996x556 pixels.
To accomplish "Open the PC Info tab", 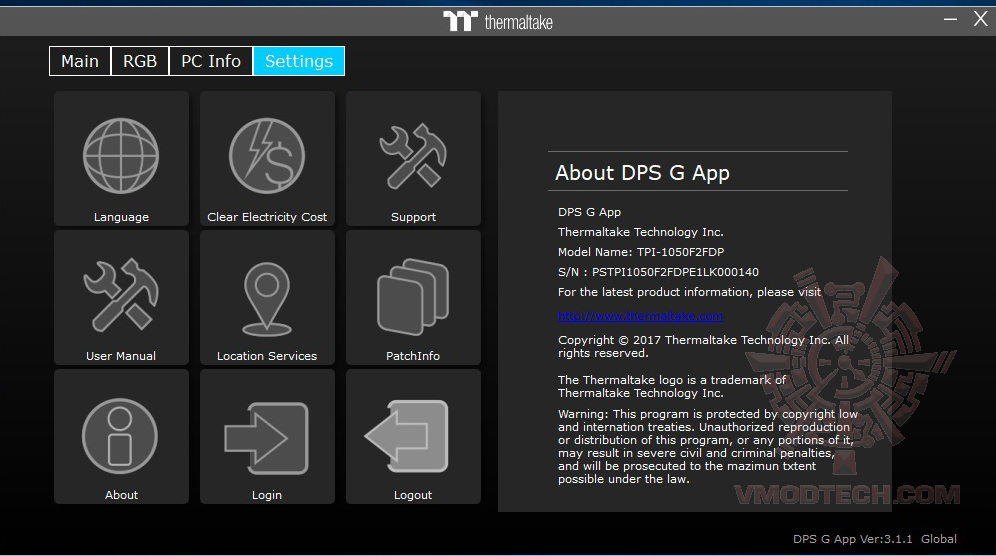I will (x=211, y=61).
